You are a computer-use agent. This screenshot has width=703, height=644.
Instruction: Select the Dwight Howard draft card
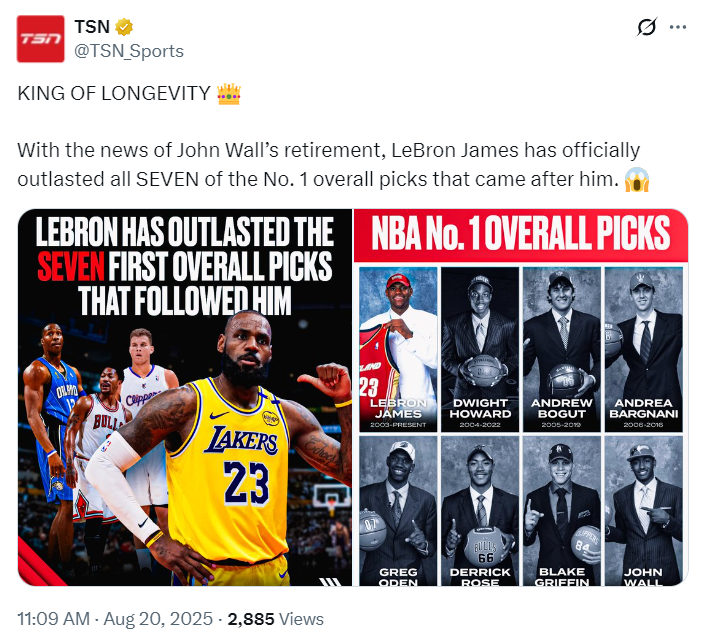click(x=479, y=347)
